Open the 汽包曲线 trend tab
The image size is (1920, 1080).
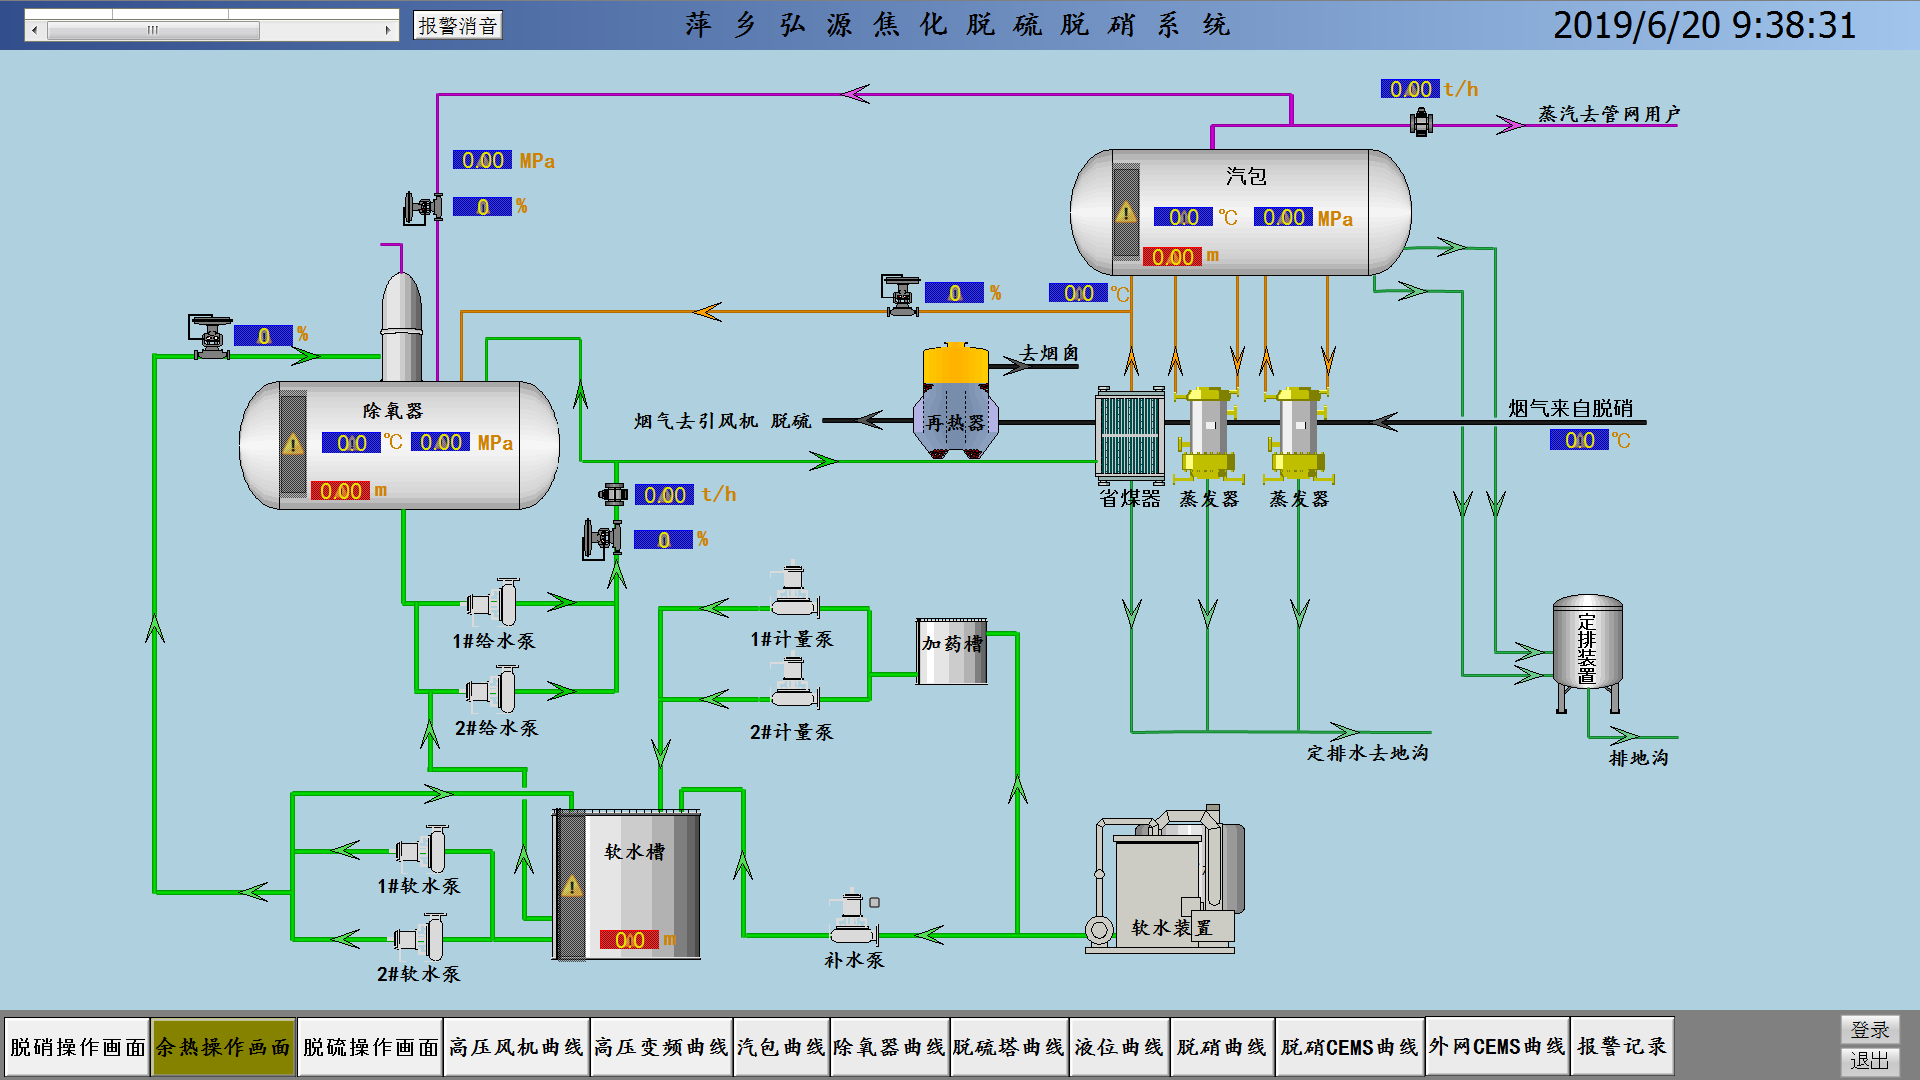tap(780, 1046)
